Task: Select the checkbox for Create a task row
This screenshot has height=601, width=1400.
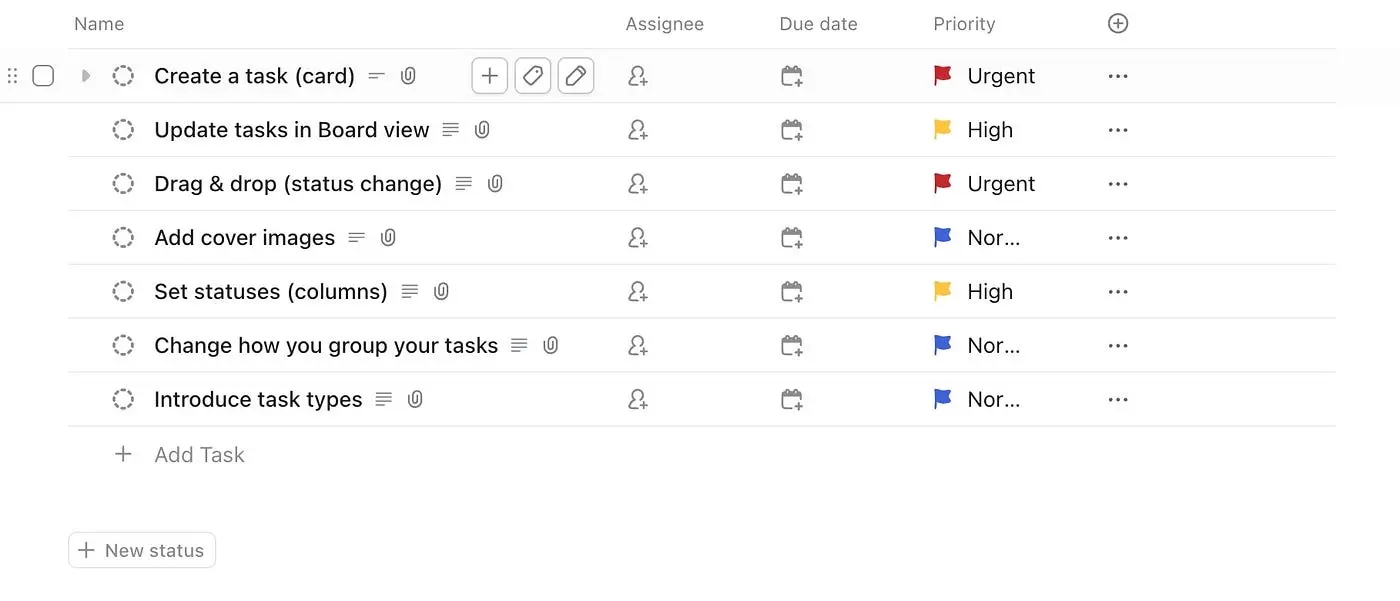Action: tap(43, 76)
